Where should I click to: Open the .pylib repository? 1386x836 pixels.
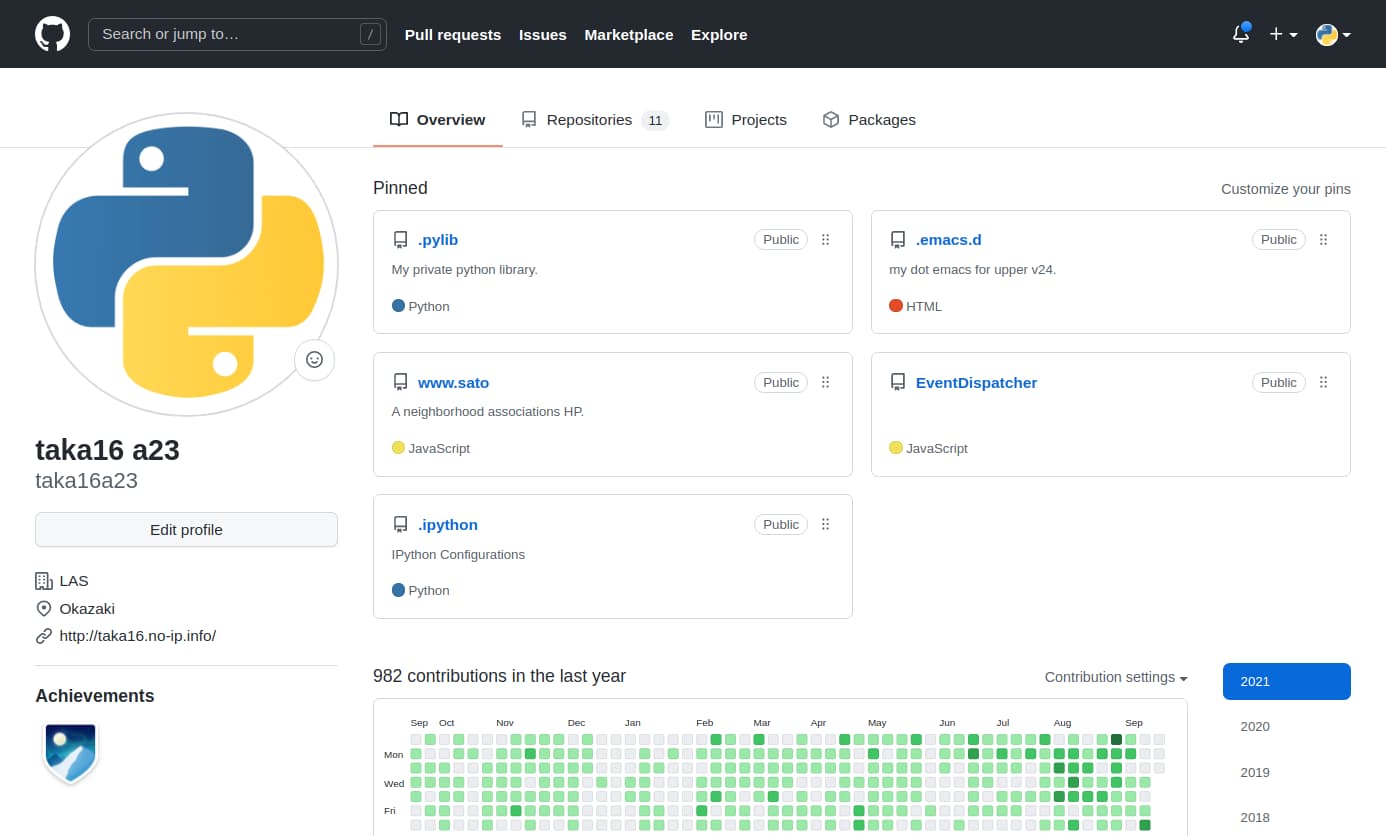click(x=438, y=240)
